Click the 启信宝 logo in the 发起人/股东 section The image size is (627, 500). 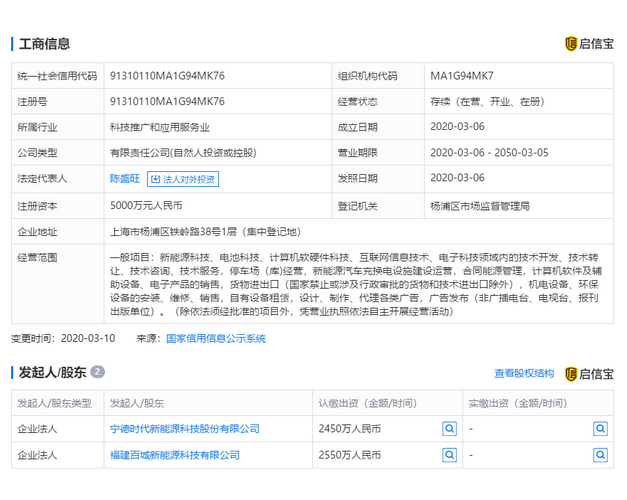pyautogui.click(x=590, y=373)
